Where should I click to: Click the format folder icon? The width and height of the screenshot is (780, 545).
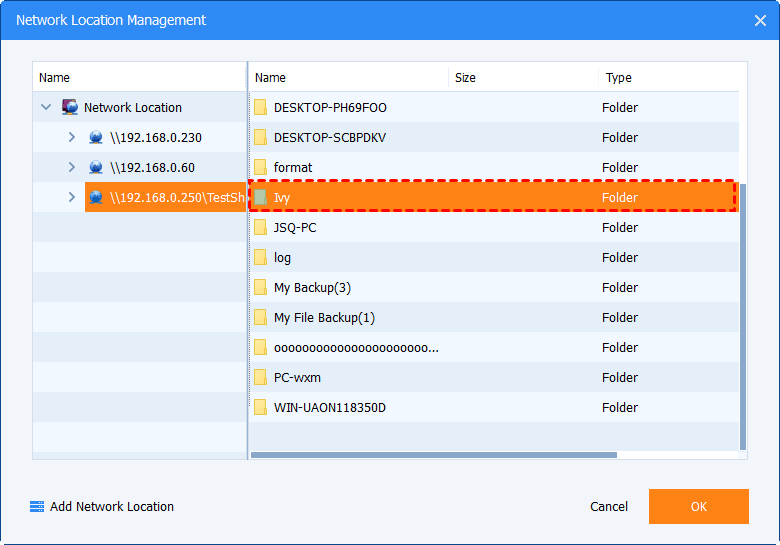(260, 167)
